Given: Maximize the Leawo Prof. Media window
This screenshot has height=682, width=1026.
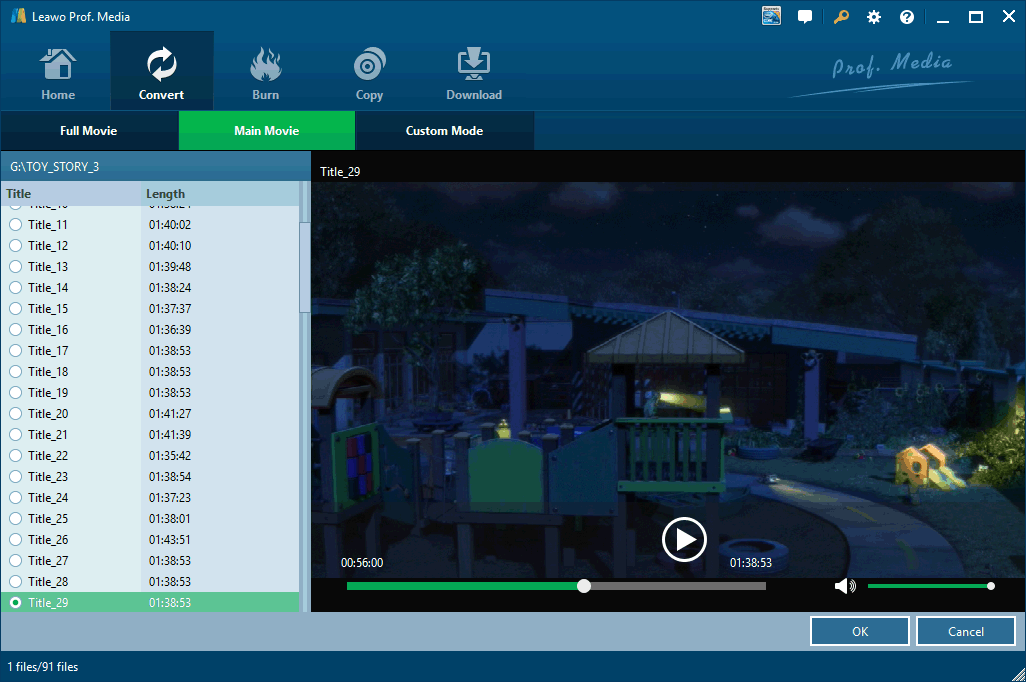Looking at the screenshot, I should (x=976, y=17).
